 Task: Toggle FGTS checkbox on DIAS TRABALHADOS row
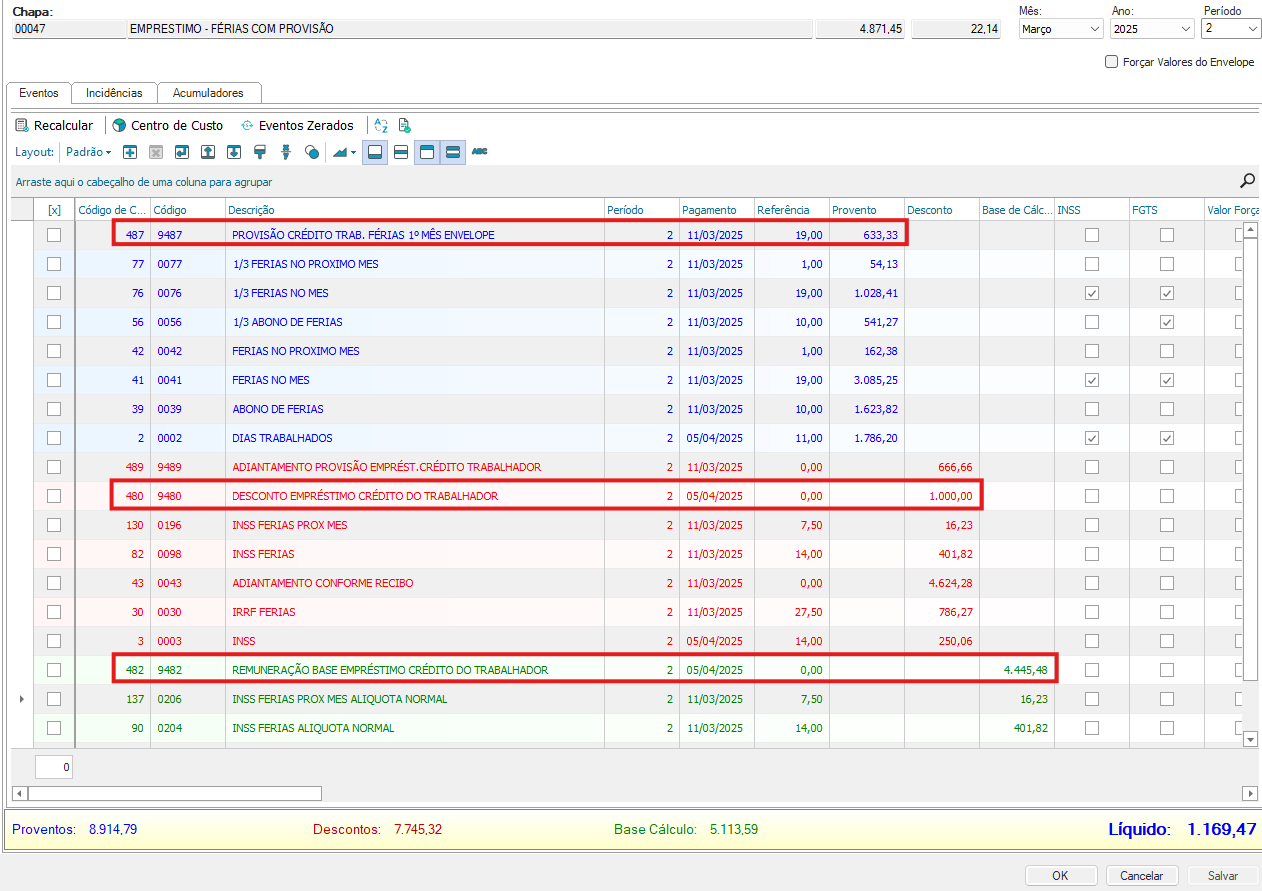click(x=1167, y=438)
